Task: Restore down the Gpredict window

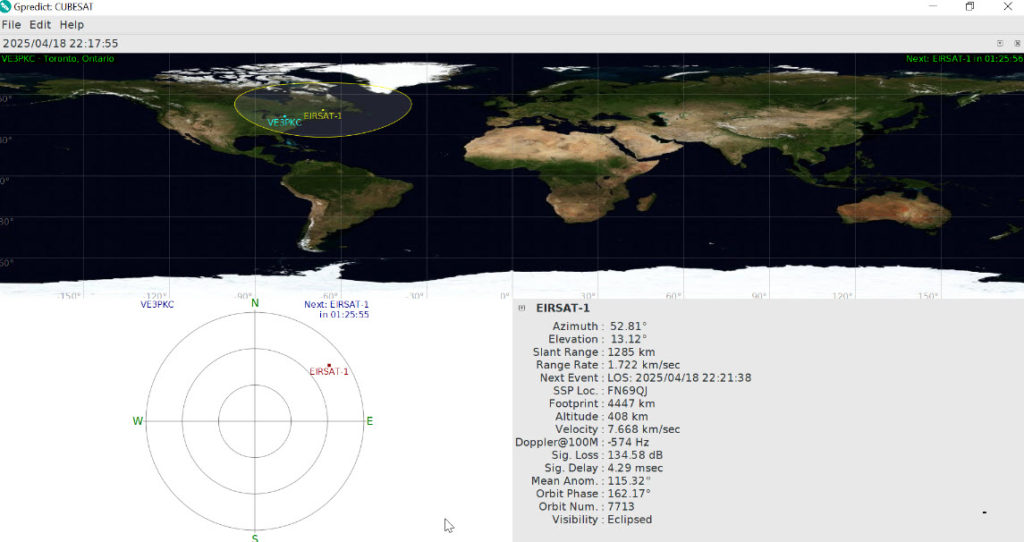Action: click(969, 7)
